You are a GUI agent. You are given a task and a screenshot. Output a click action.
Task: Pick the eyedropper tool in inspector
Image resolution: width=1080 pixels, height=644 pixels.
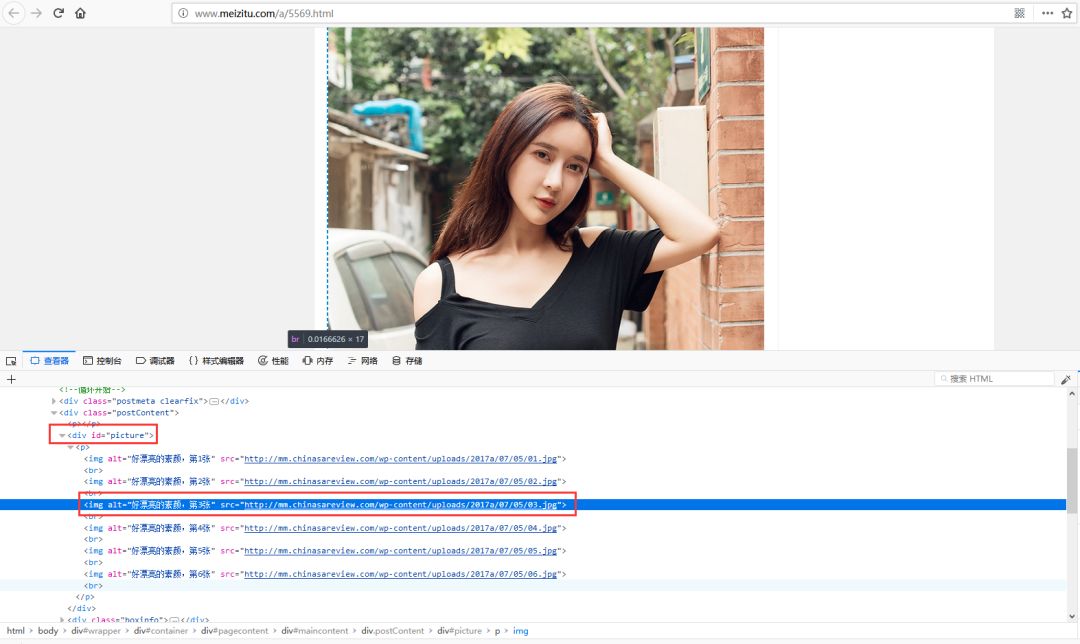pos(1066,380)
